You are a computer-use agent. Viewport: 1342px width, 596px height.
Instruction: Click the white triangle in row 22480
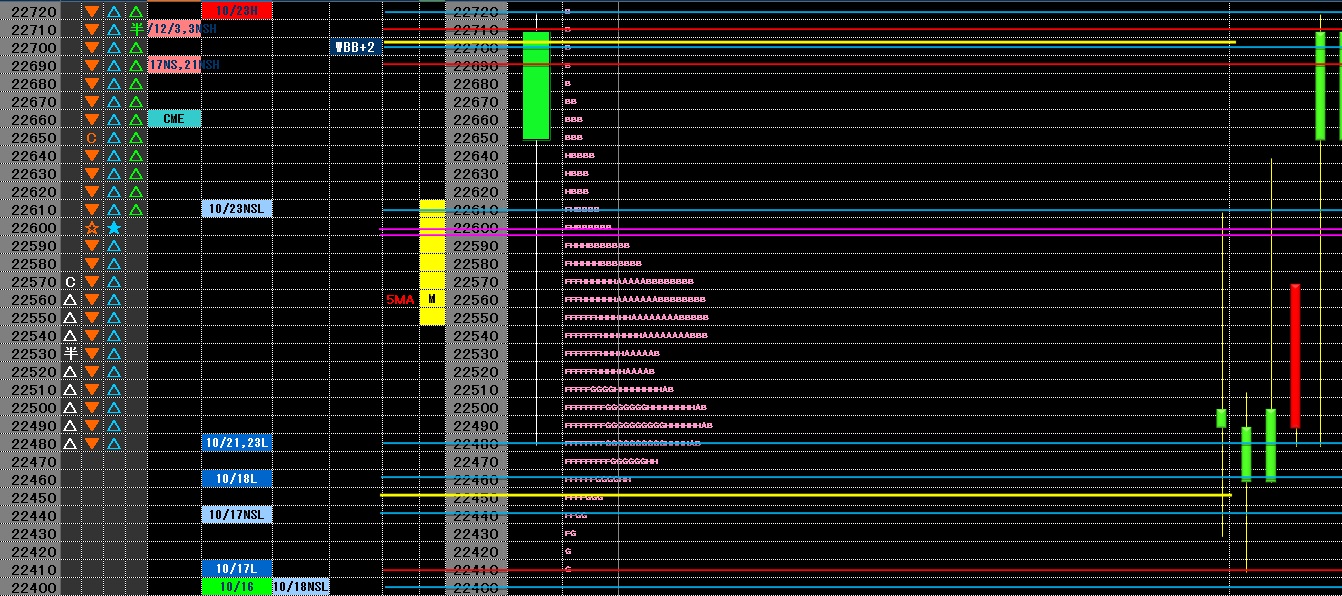[70, 443]
